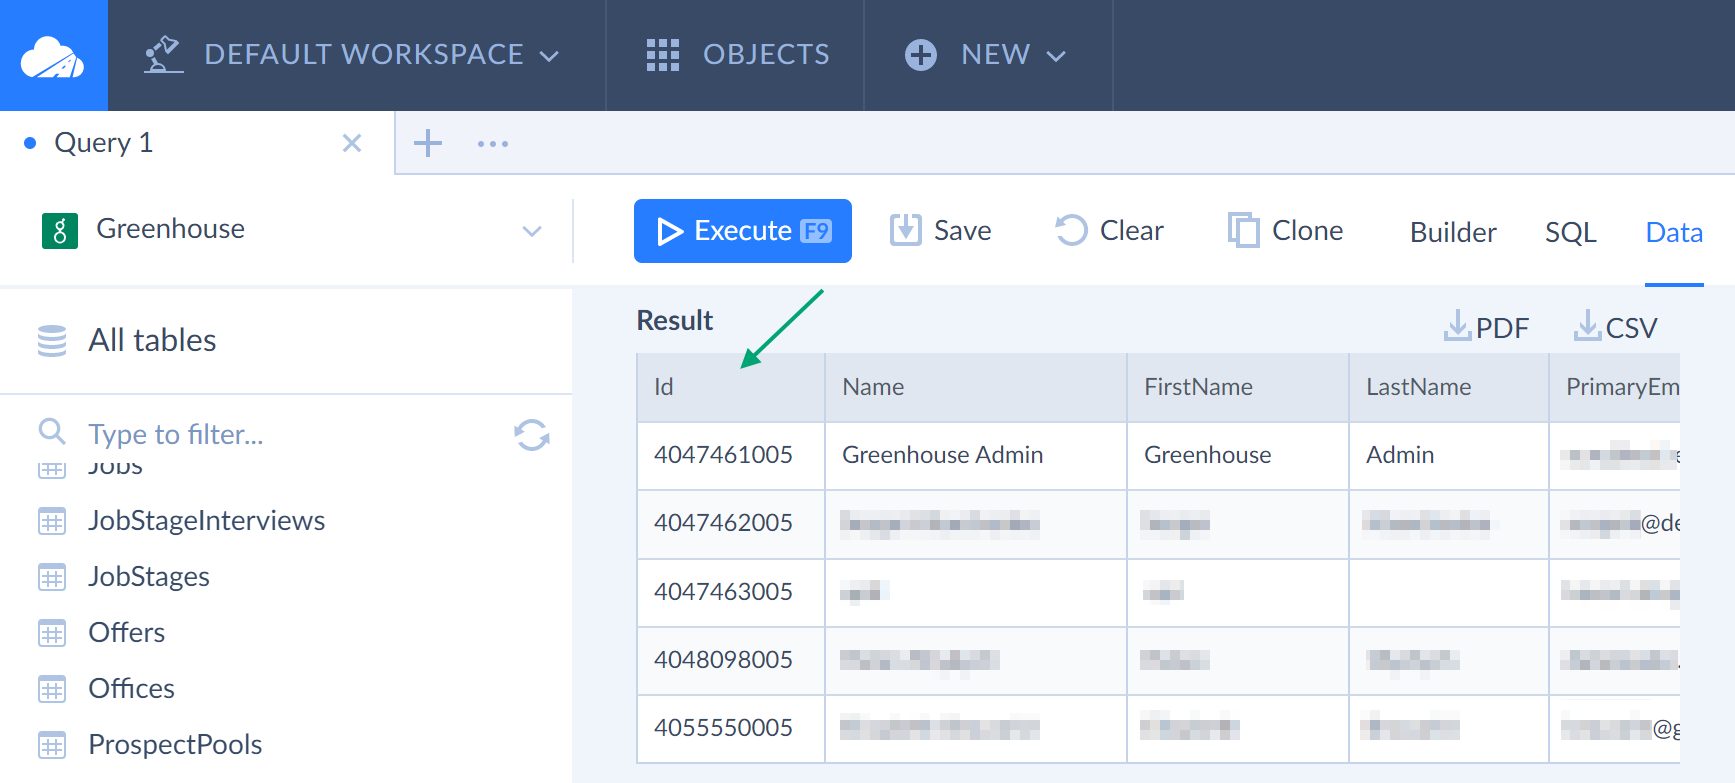Click the Clone copy icon
The image size is (1735, 783).
point(1243,230)
